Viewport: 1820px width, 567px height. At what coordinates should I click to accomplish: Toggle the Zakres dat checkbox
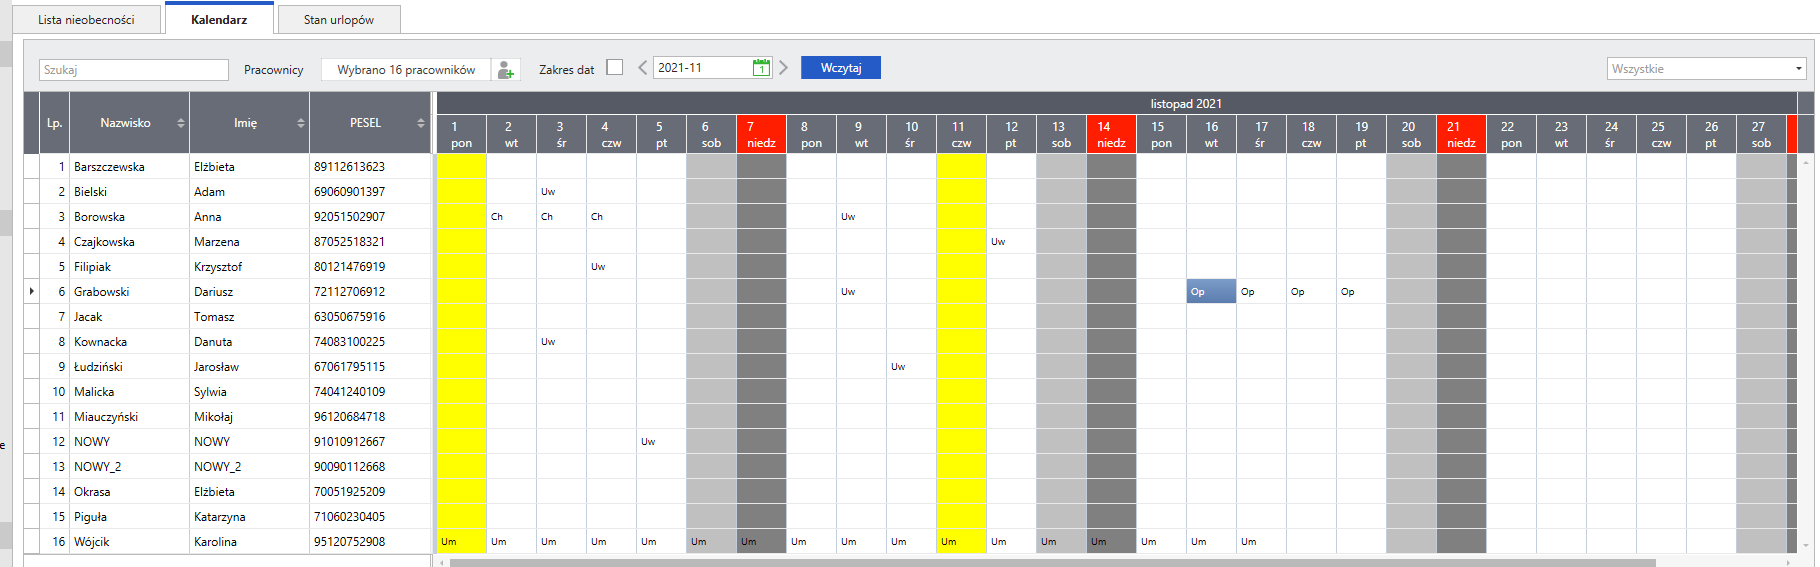pos(615,67)
